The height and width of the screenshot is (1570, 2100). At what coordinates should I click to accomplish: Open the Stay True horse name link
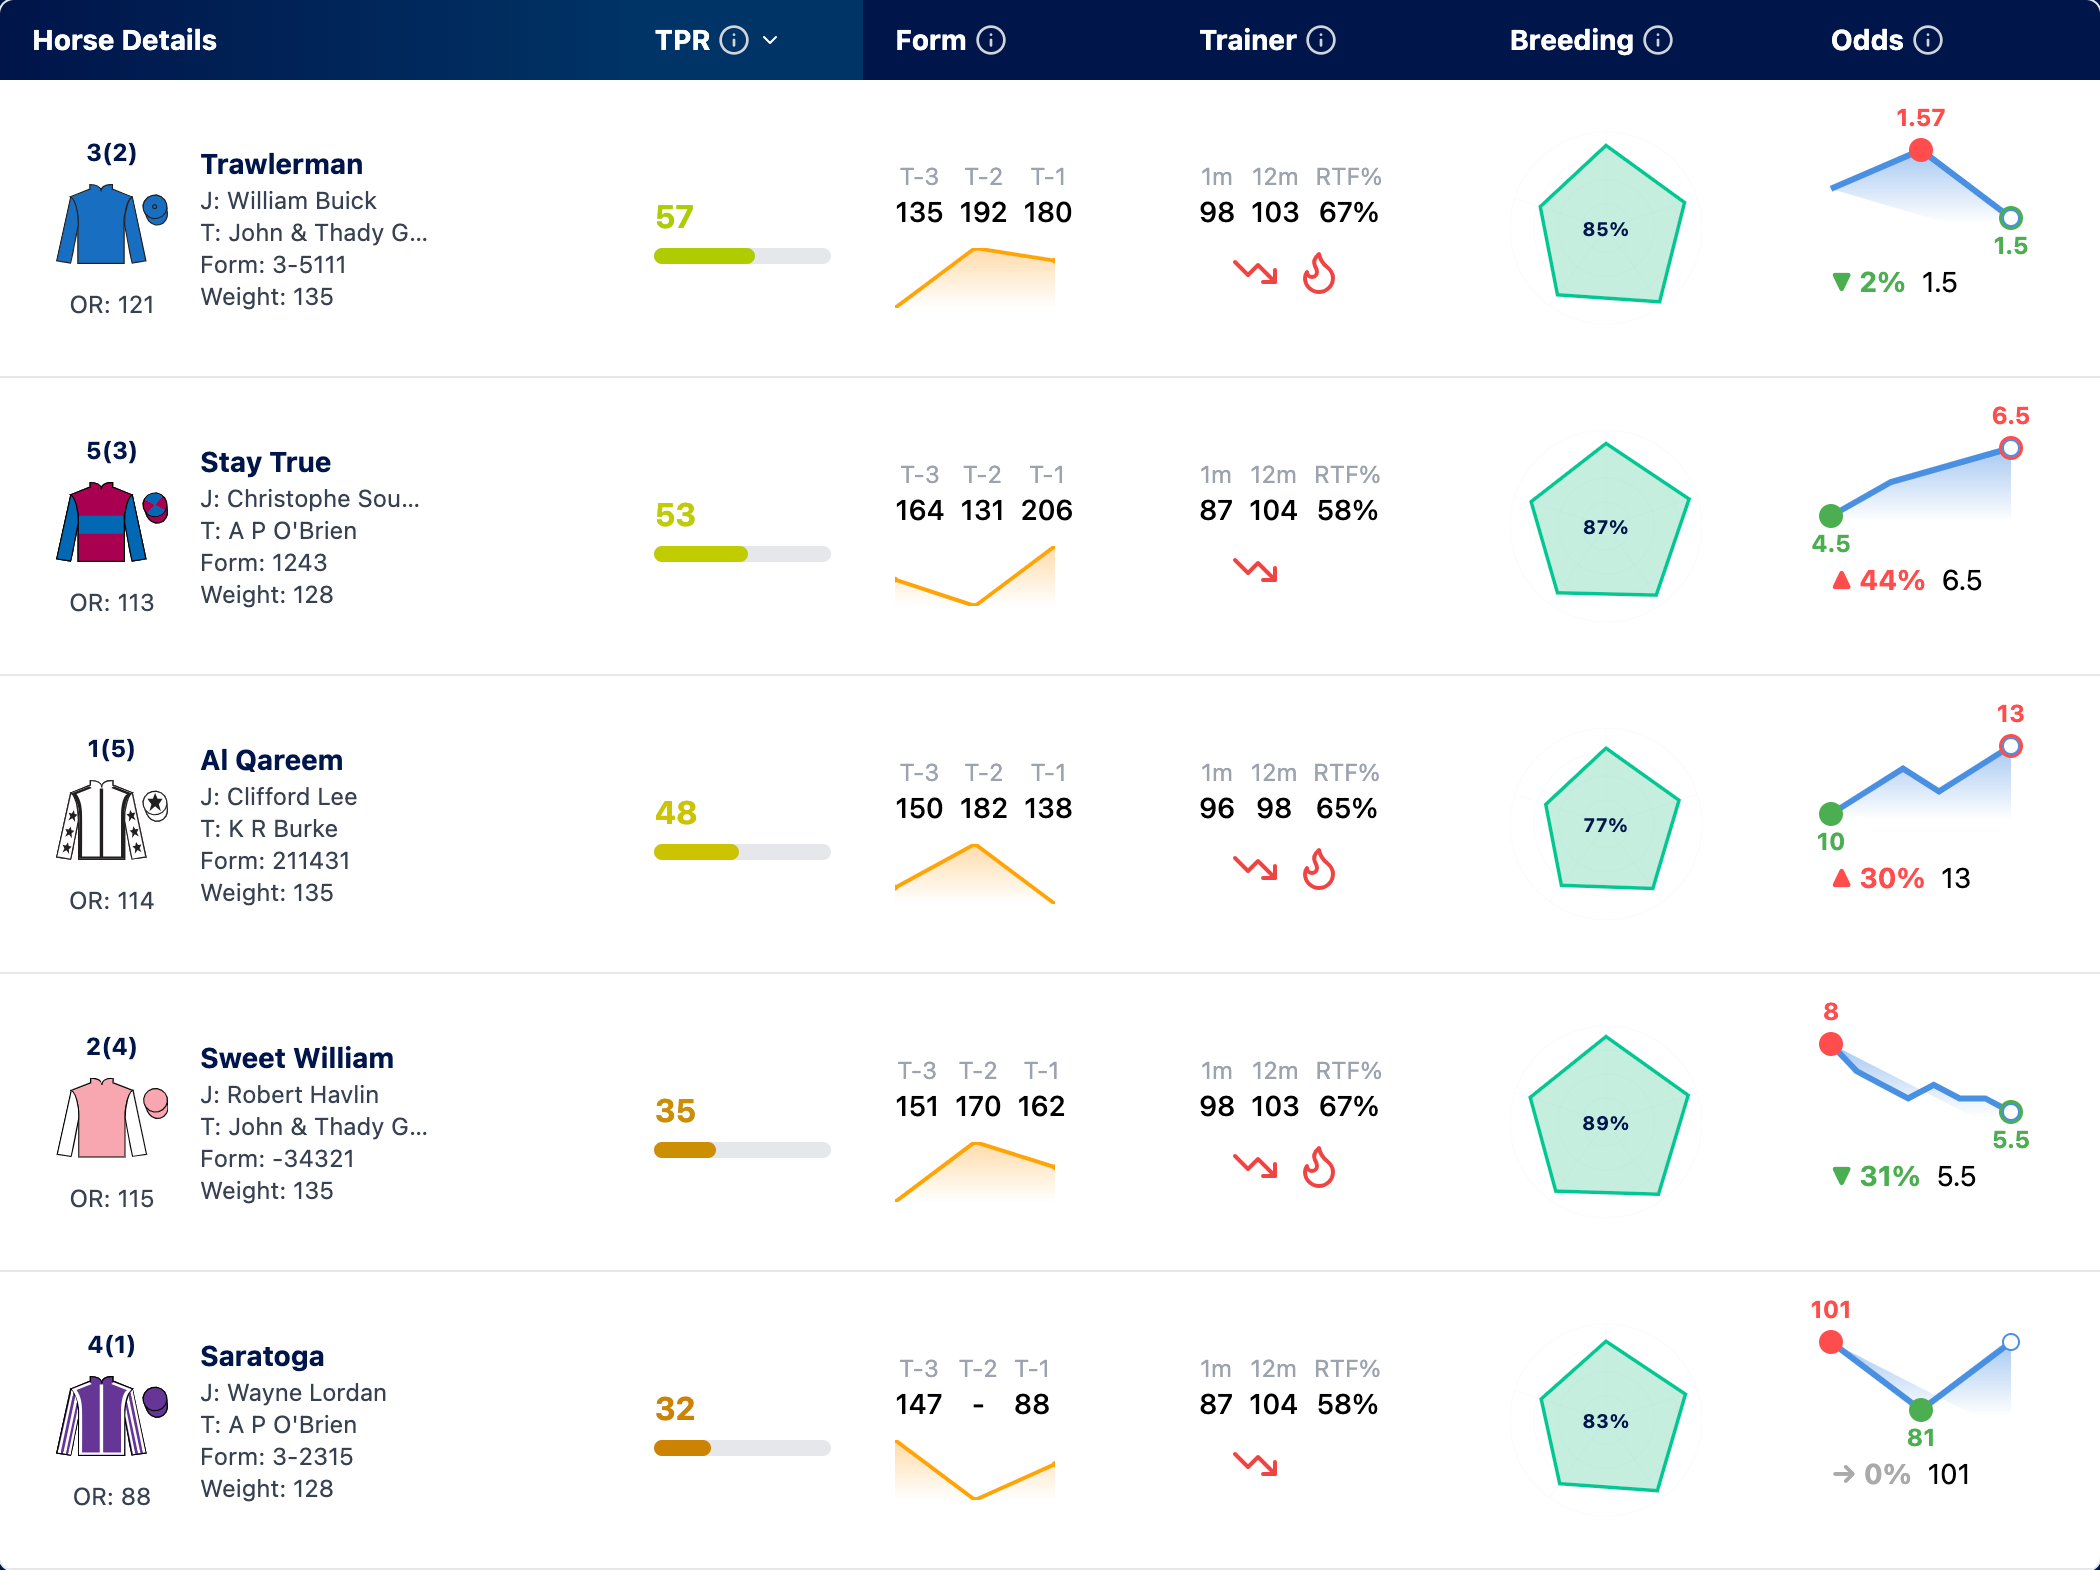(265, 462)
